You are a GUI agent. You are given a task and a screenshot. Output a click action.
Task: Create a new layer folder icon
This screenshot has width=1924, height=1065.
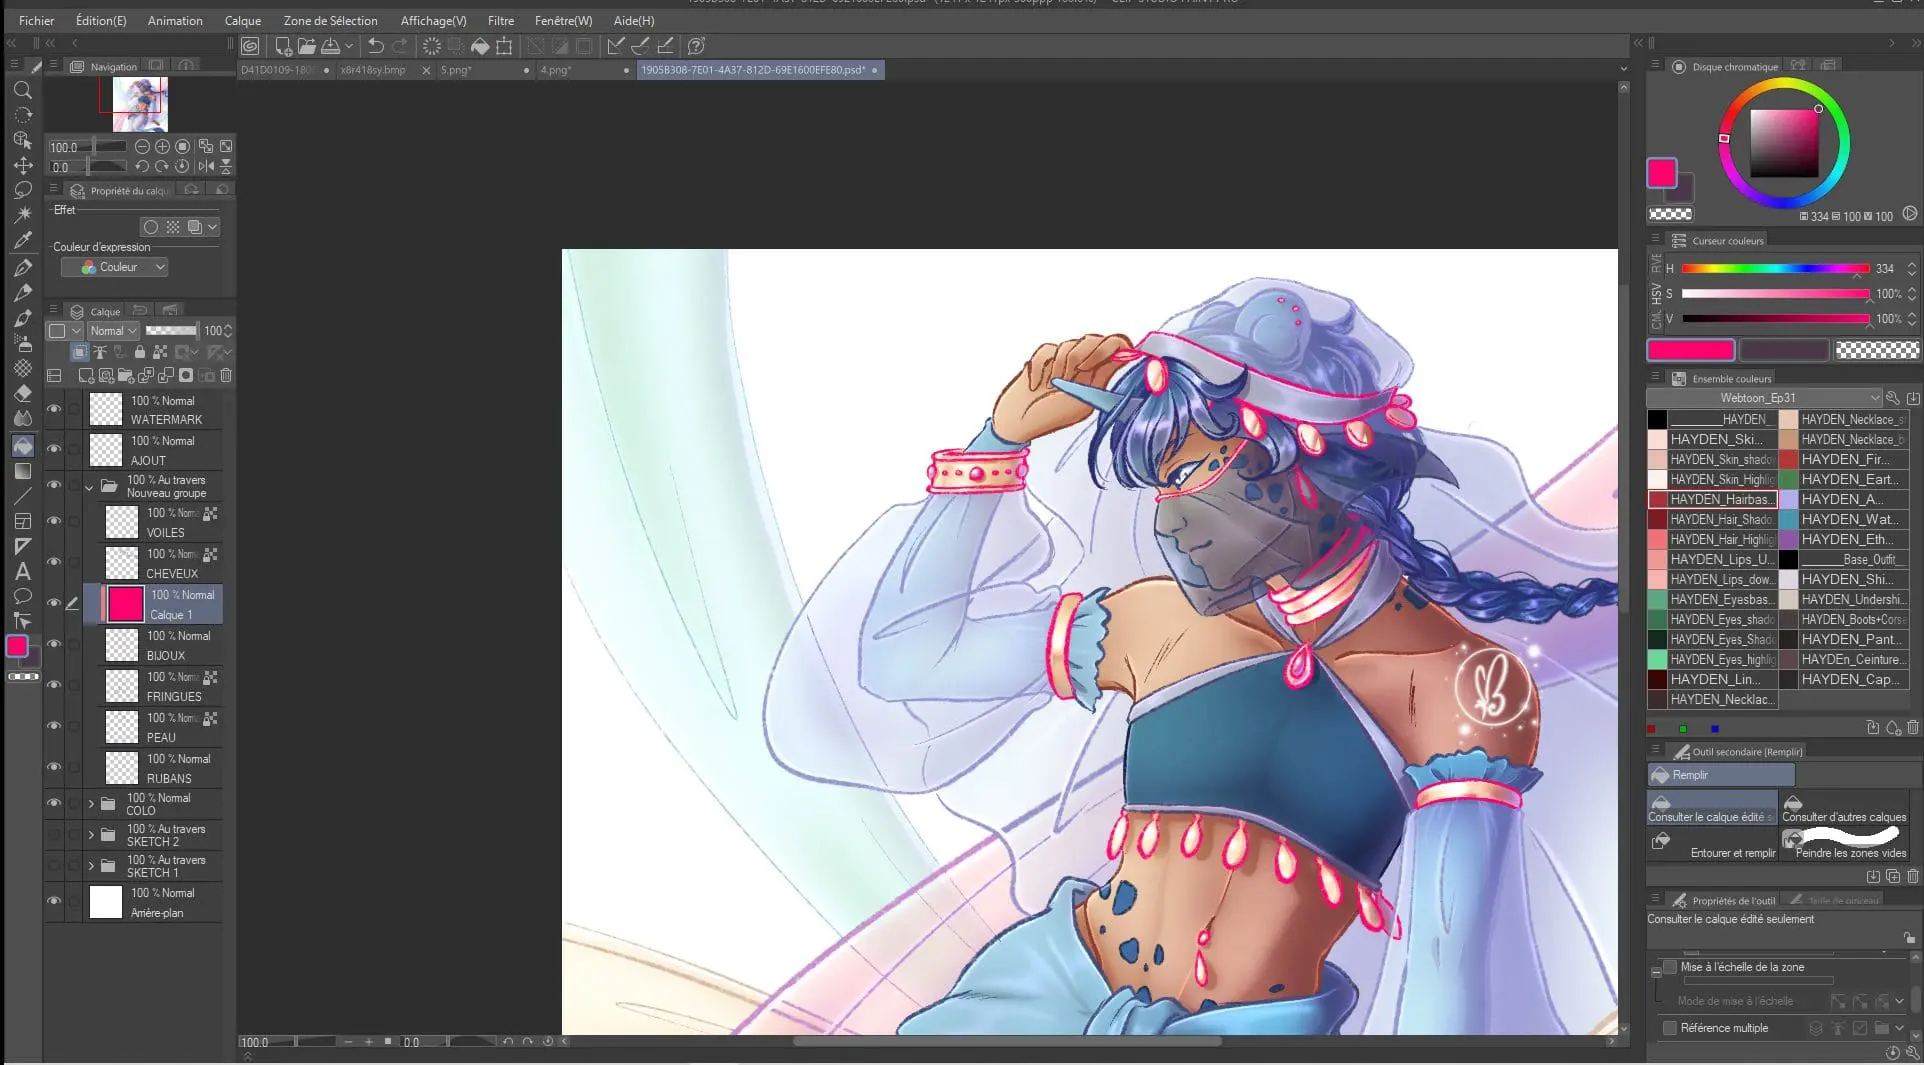(x=126, y=376)
